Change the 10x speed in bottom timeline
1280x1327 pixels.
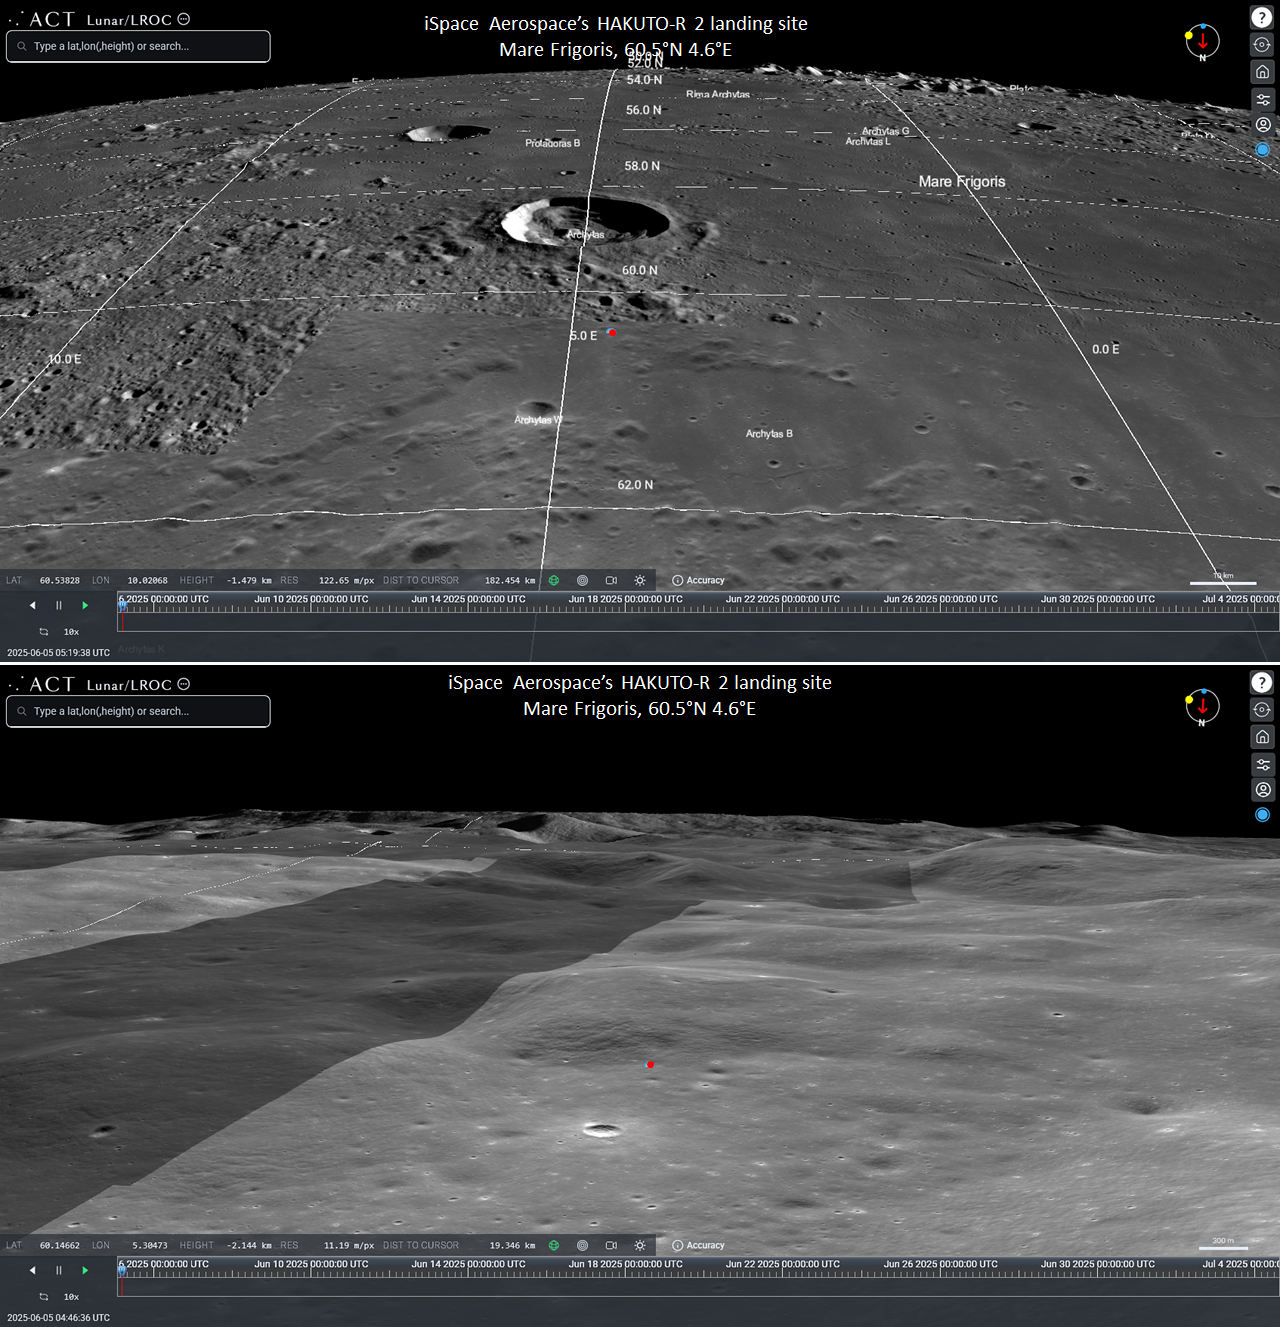71,1297
